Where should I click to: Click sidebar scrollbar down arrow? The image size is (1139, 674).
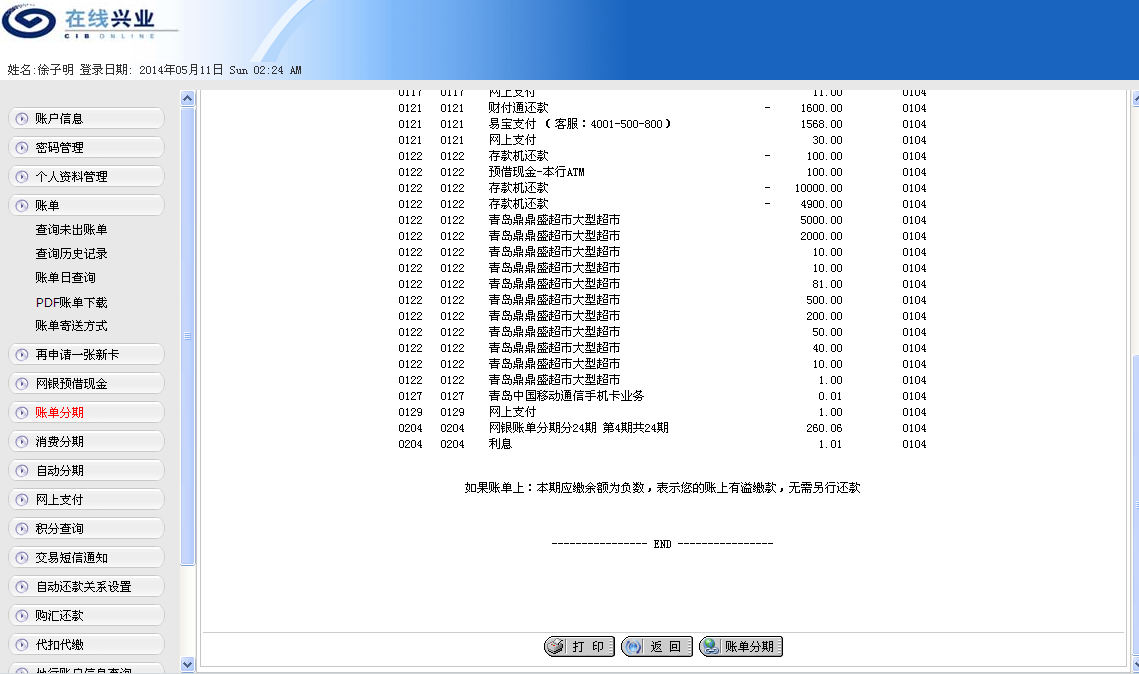coord(187,665)
